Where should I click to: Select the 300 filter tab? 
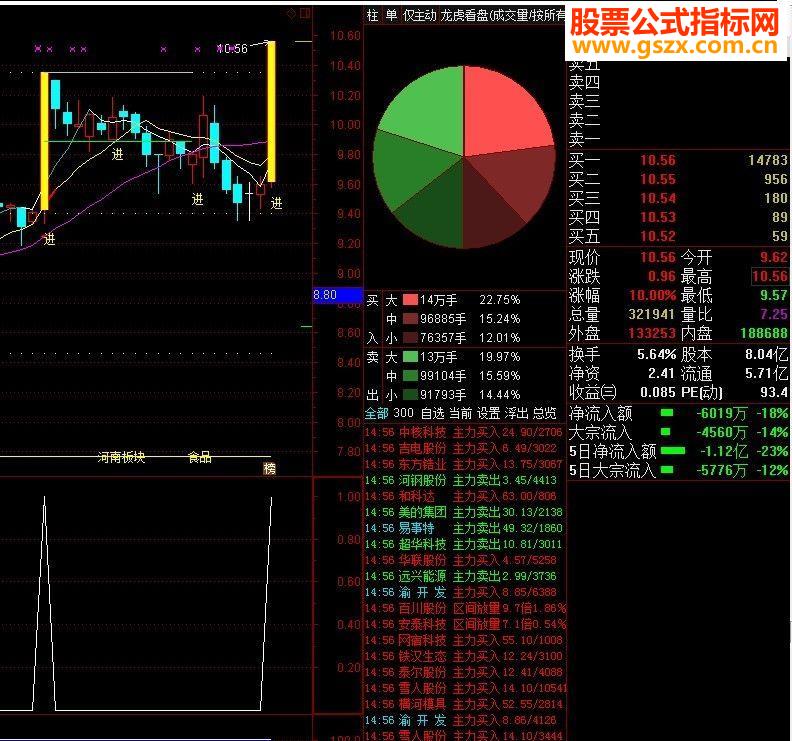click(x=403, y=413)
